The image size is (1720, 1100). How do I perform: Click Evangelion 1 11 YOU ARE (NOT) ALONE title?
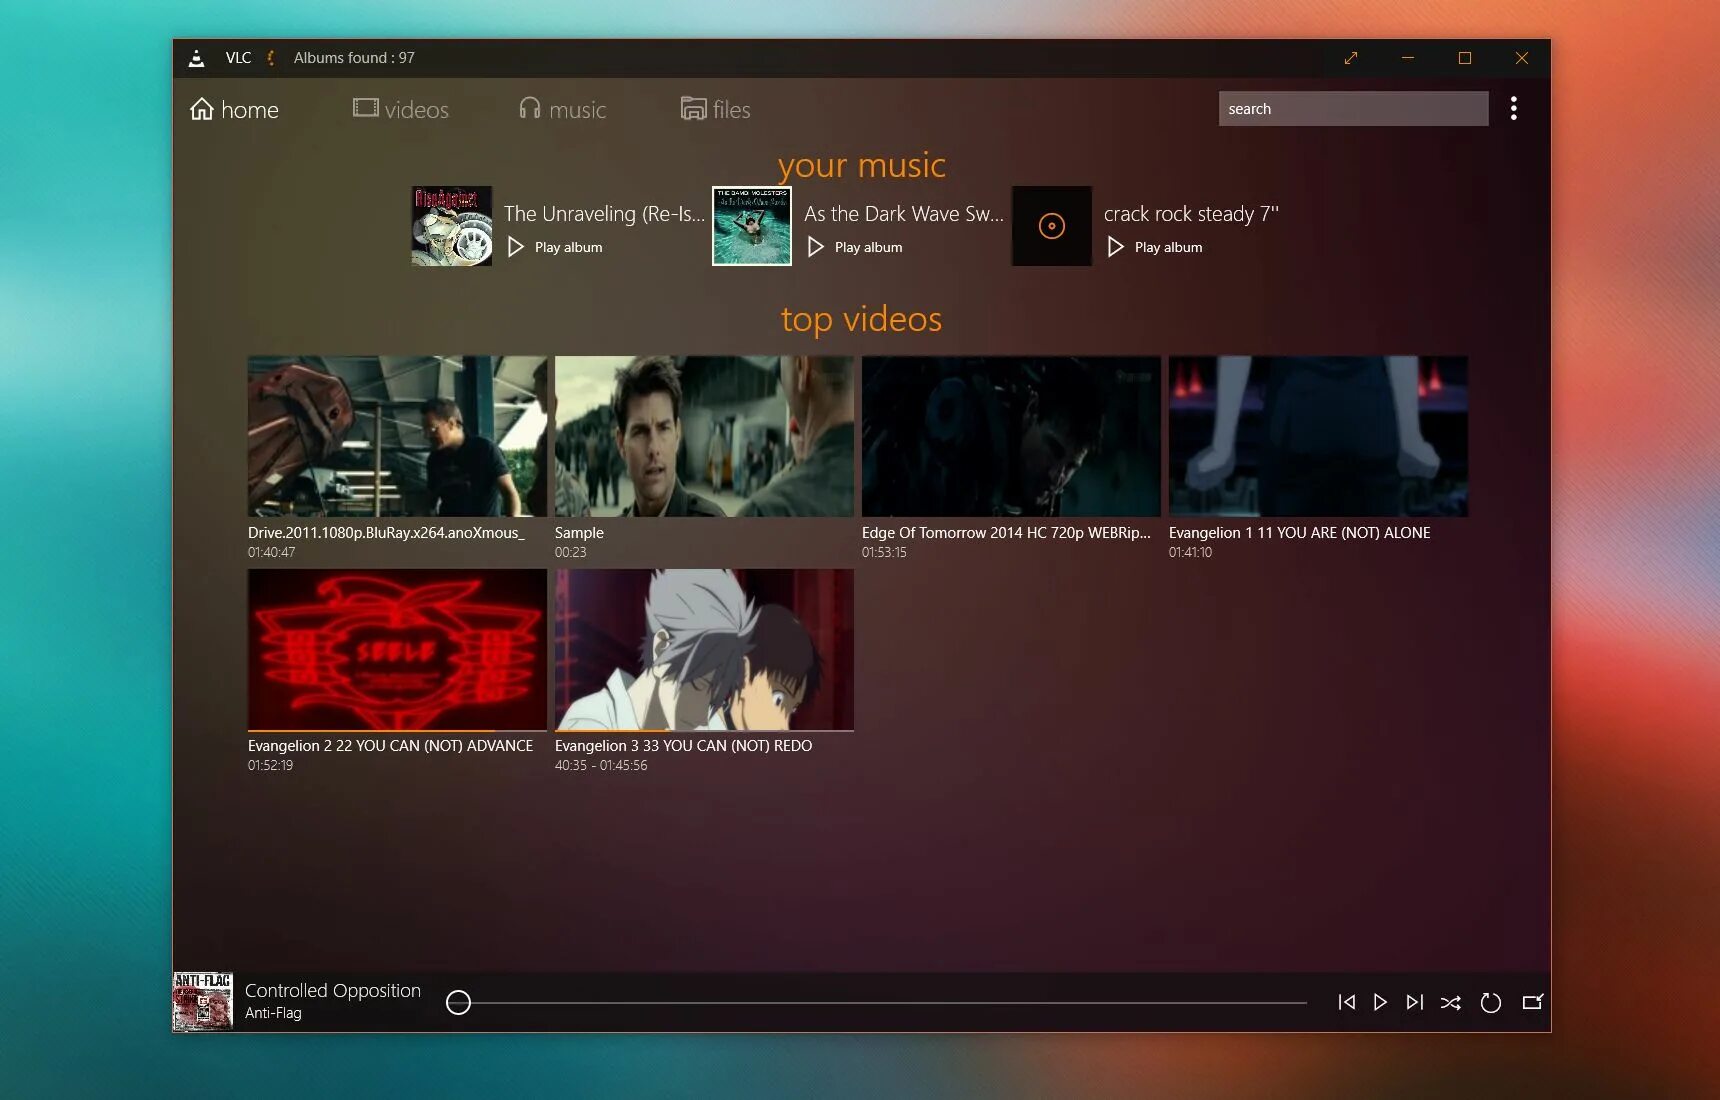1299,533
